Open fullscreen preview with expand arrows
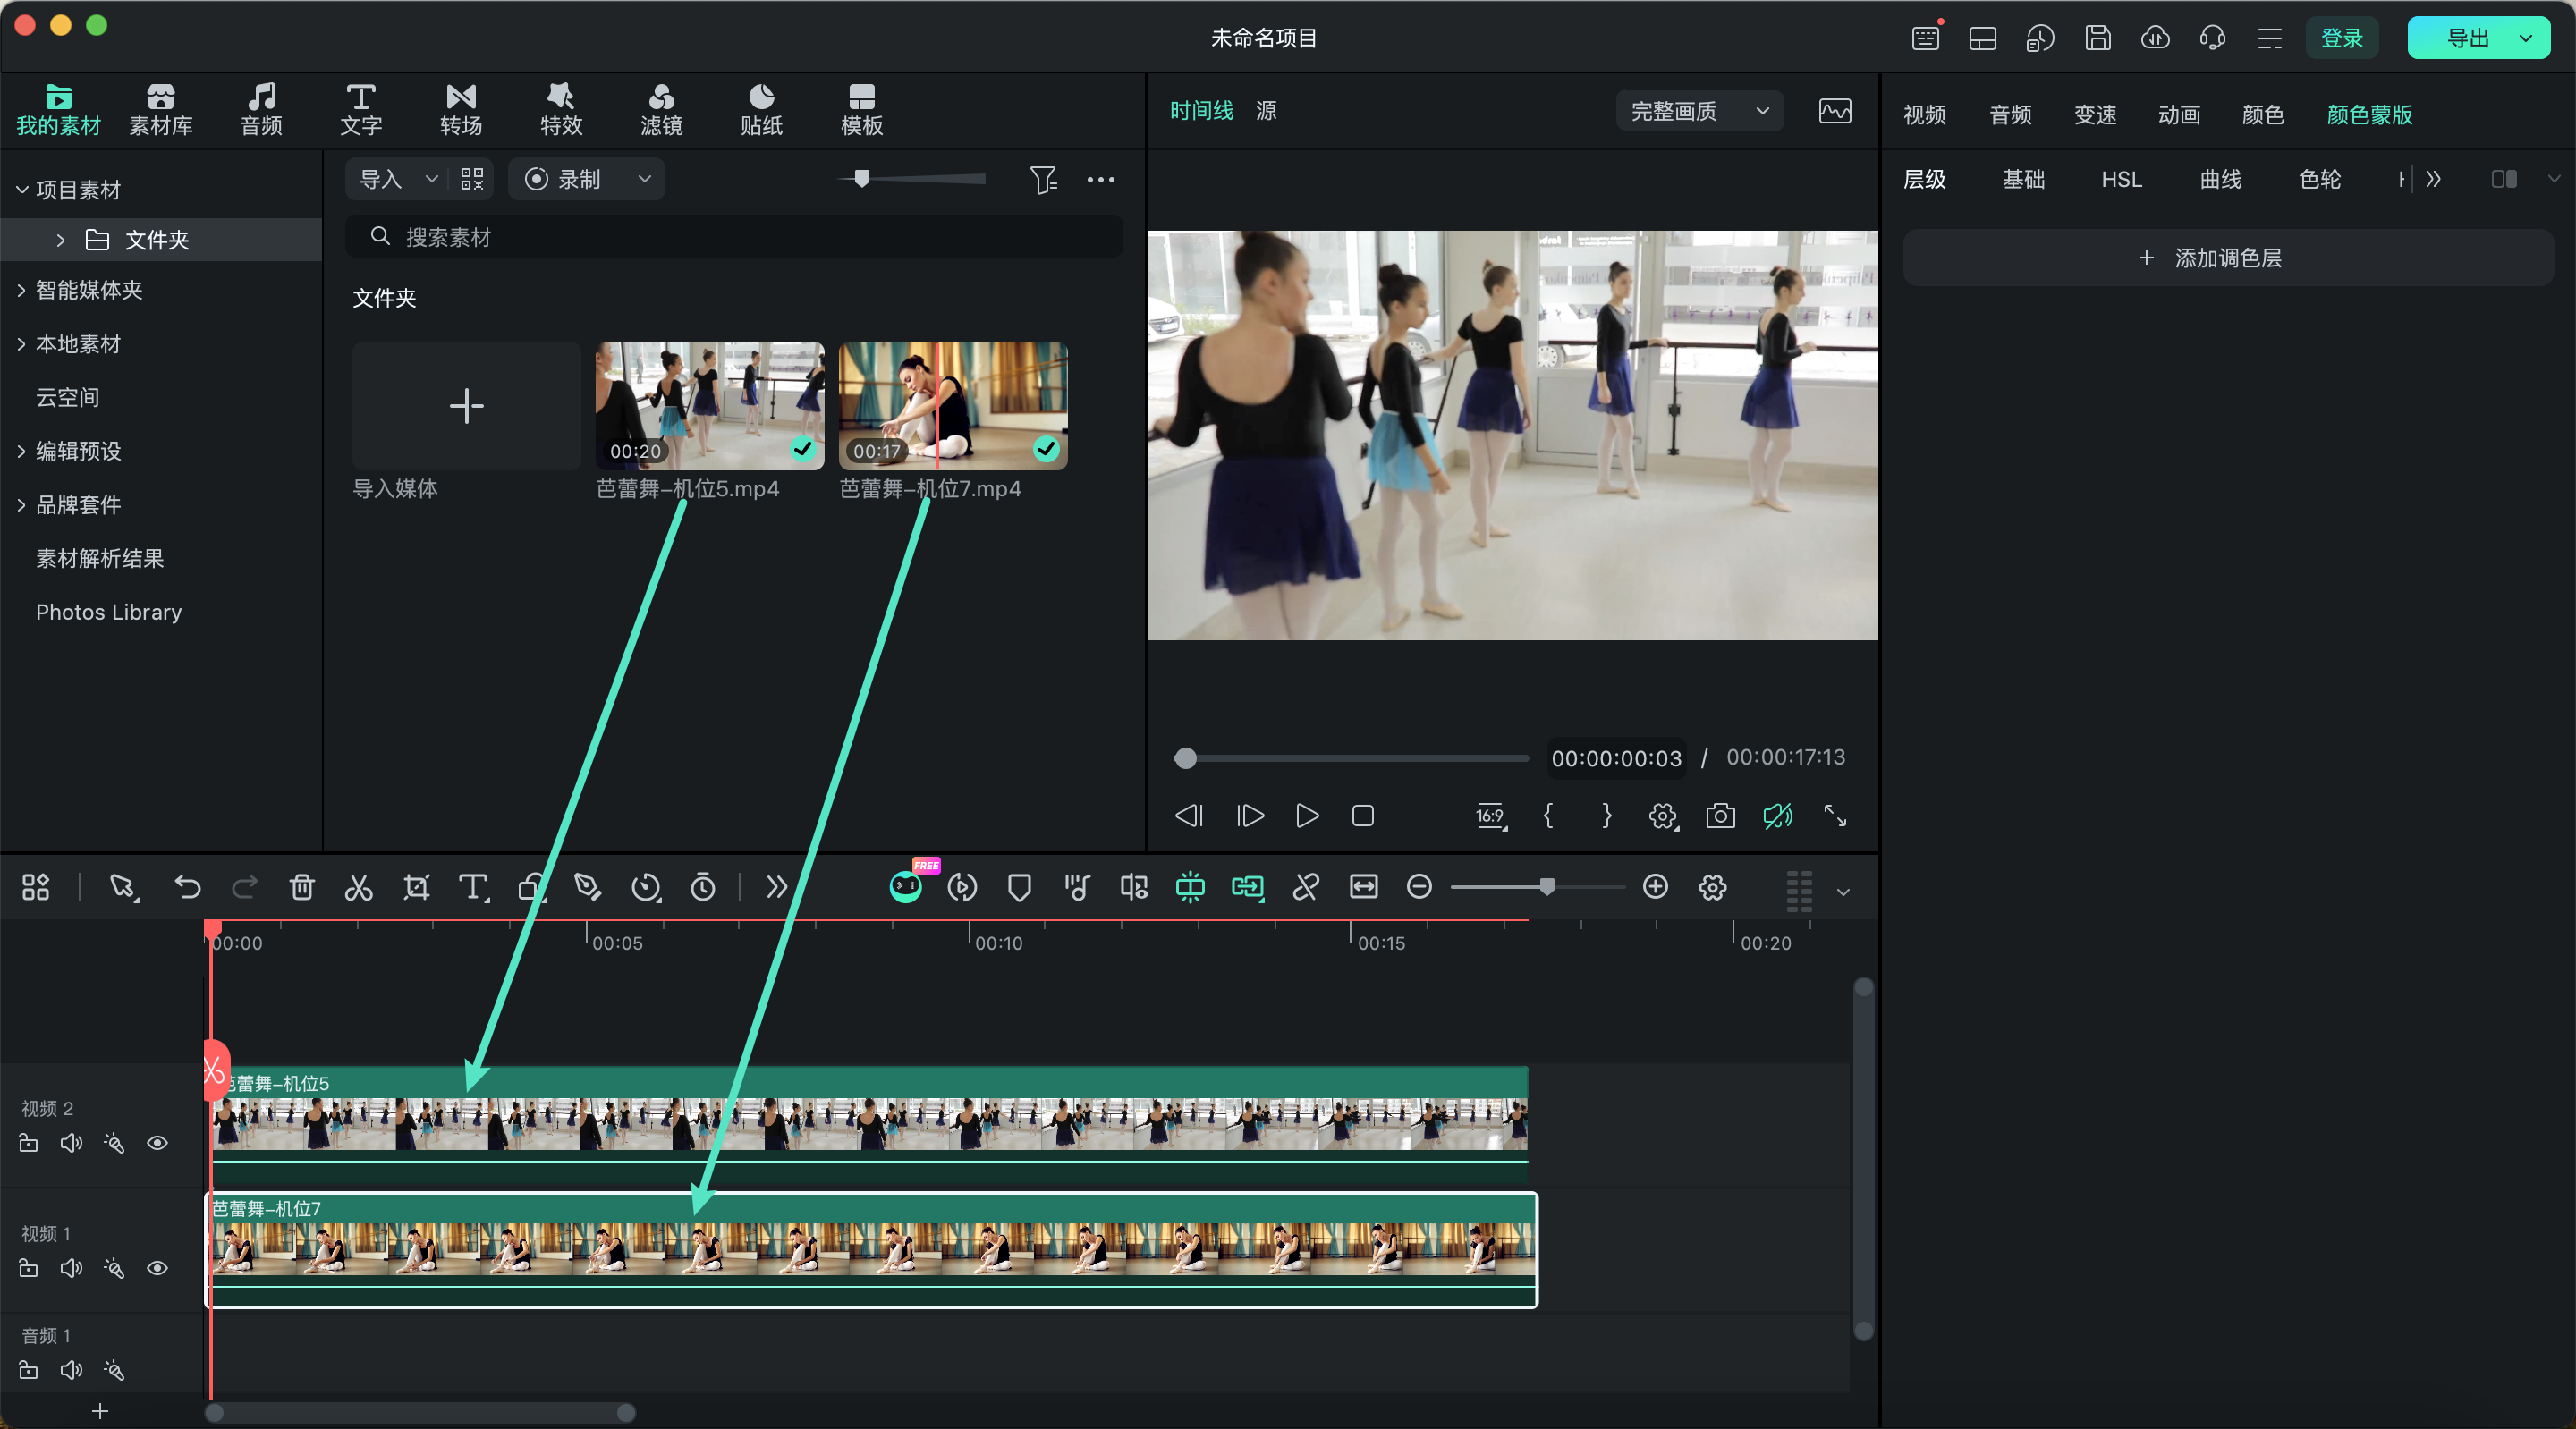Viewport: 2576px width, 1429px height. (x=1835, y=815)
